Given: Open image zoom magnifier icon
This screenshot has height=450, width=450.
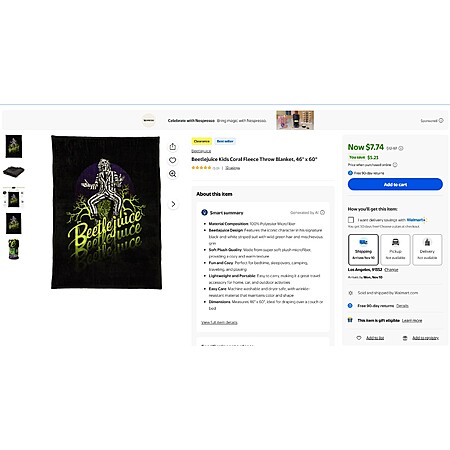Looking at the screenshot, I should click(173, 174).
